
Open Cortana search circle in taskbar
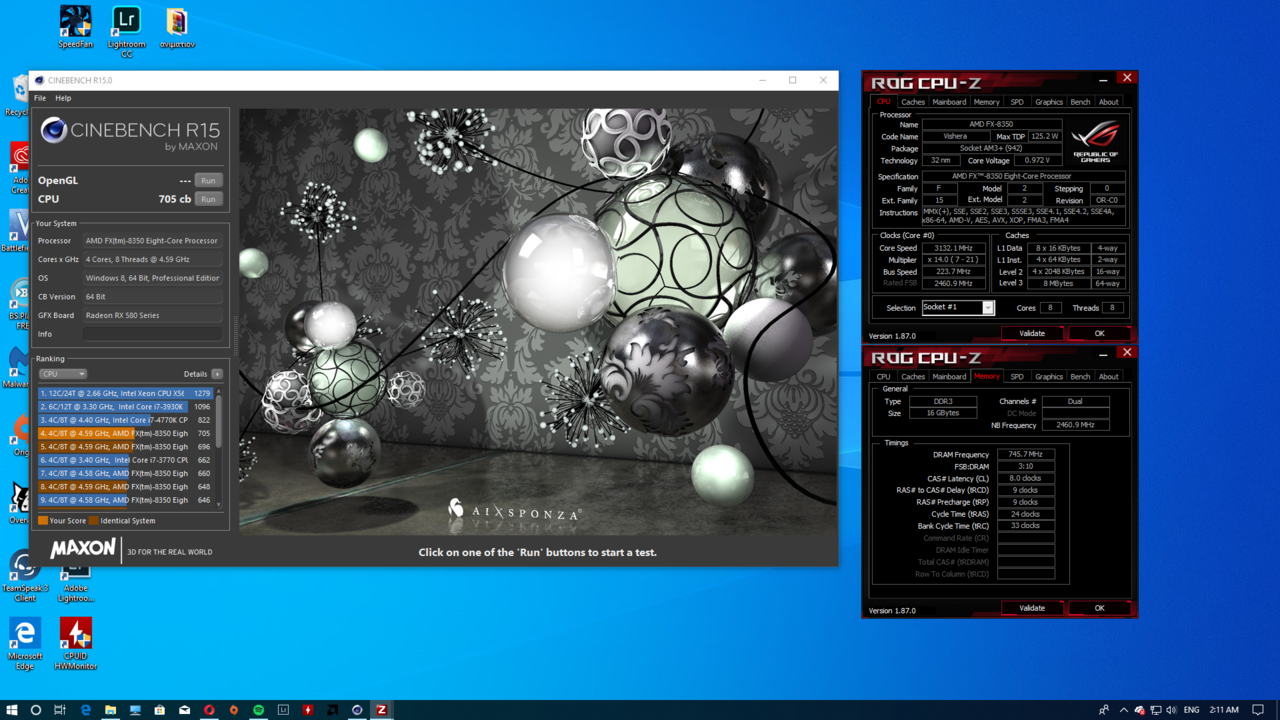tap(36, 710)
